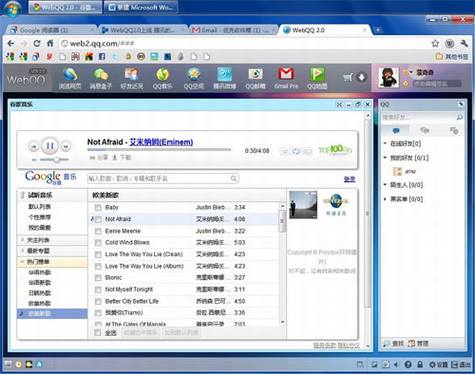The image size is (475, 374).
Task: Click the find button at QQ panel bottom
Action: coord(394,343)
